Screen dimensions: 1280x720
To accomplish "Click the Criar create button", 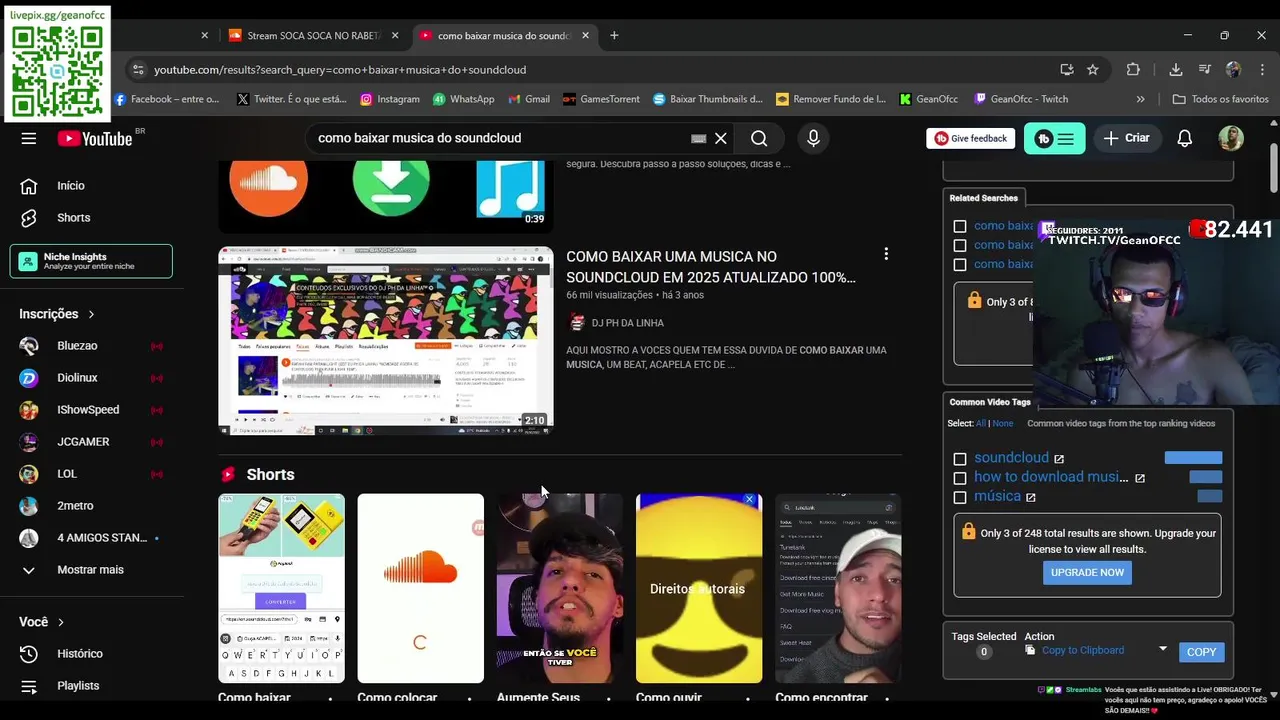I will click(x=1127, y=138).
